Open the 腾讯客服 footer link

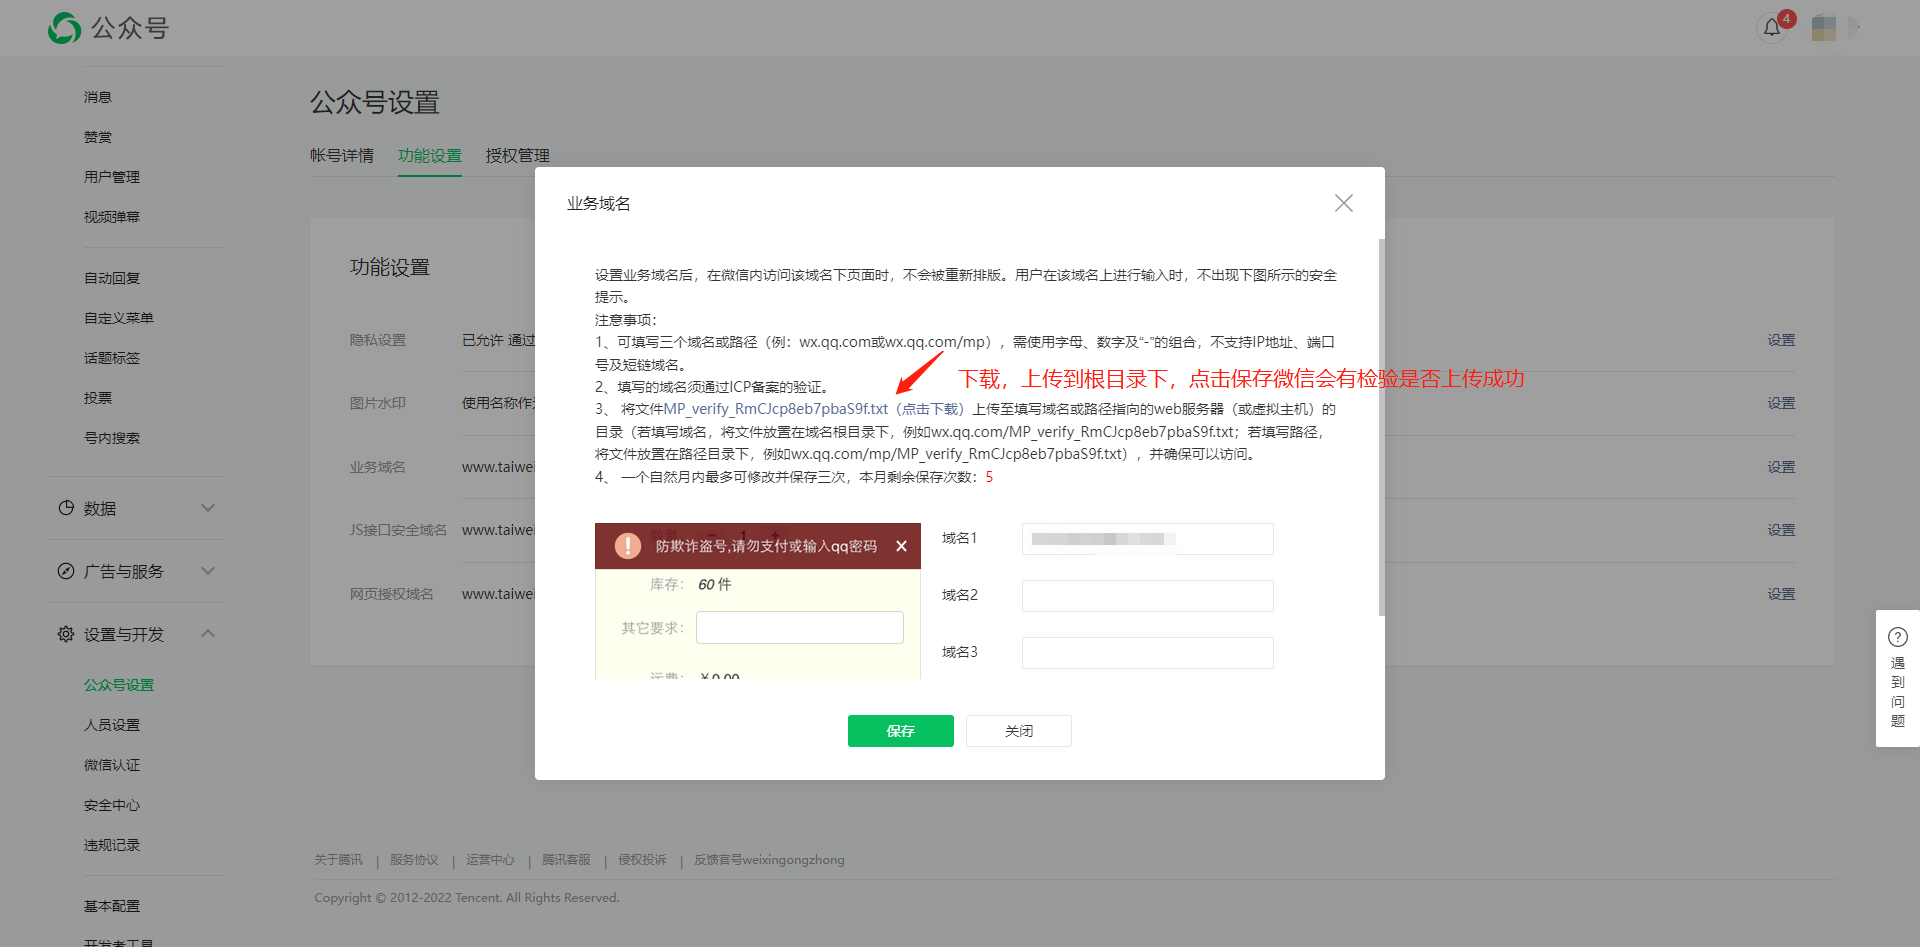(x=566, y=859)
